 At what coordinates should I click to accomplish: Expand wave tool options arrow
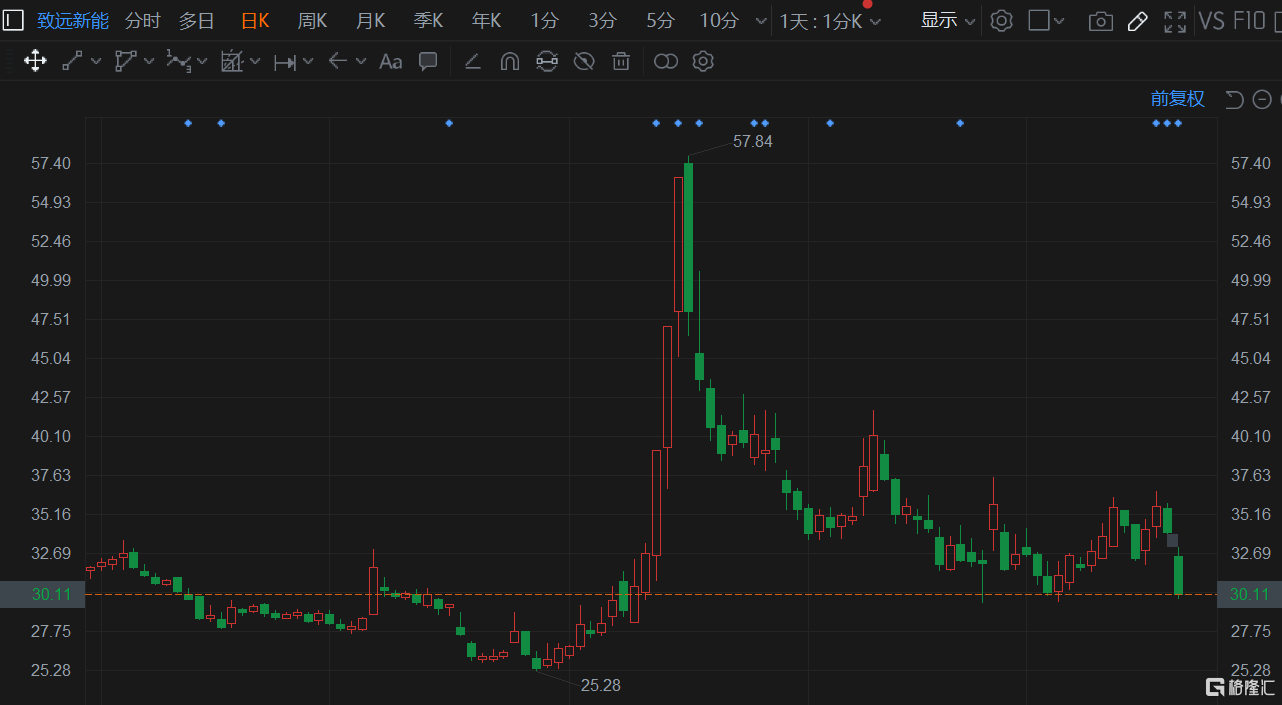point(202,62)
